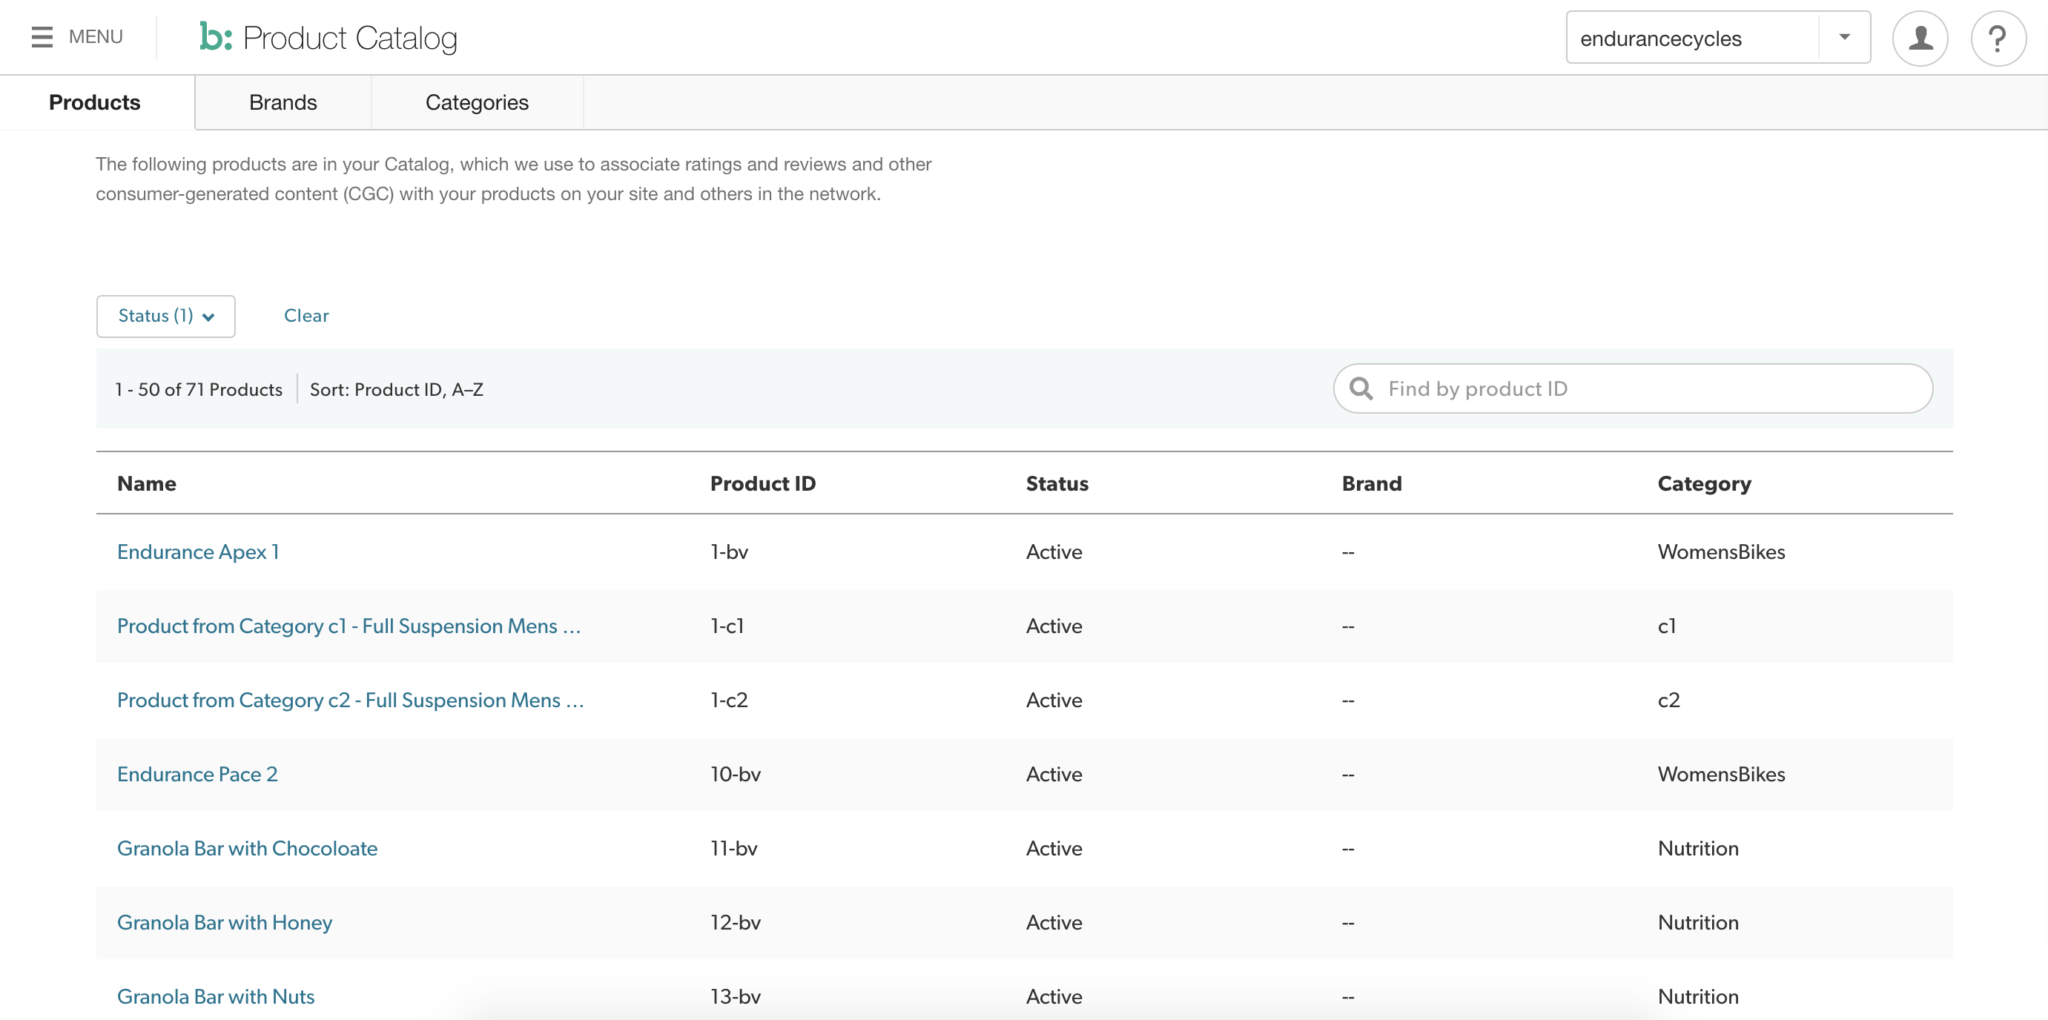
Task: Open the hamburger MENU icon
Action: (x=42, y=37)
